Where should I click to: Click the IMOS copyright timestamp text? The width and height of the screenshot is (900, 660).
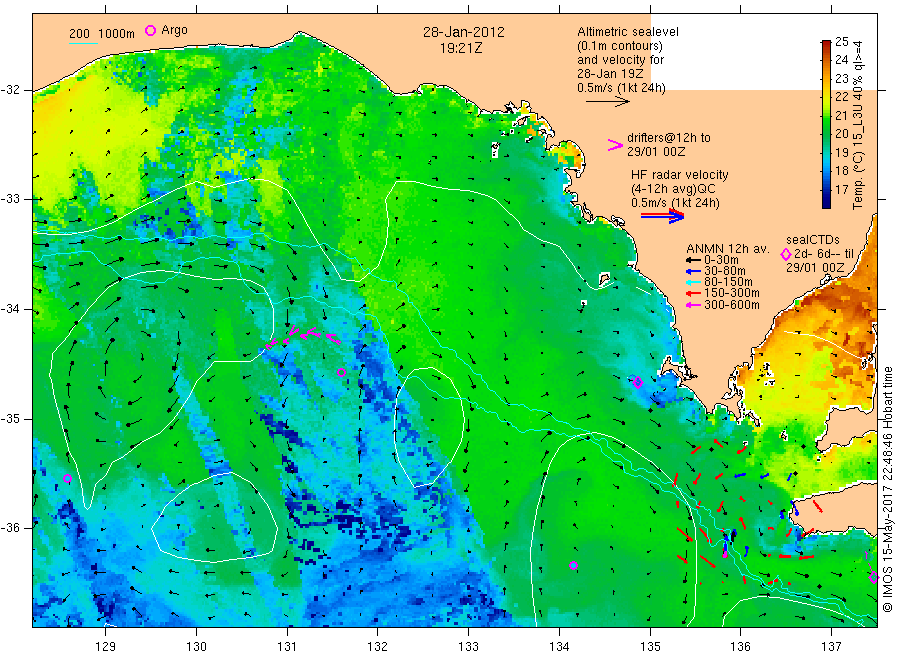pyautogui.click(x=888, y=490)
